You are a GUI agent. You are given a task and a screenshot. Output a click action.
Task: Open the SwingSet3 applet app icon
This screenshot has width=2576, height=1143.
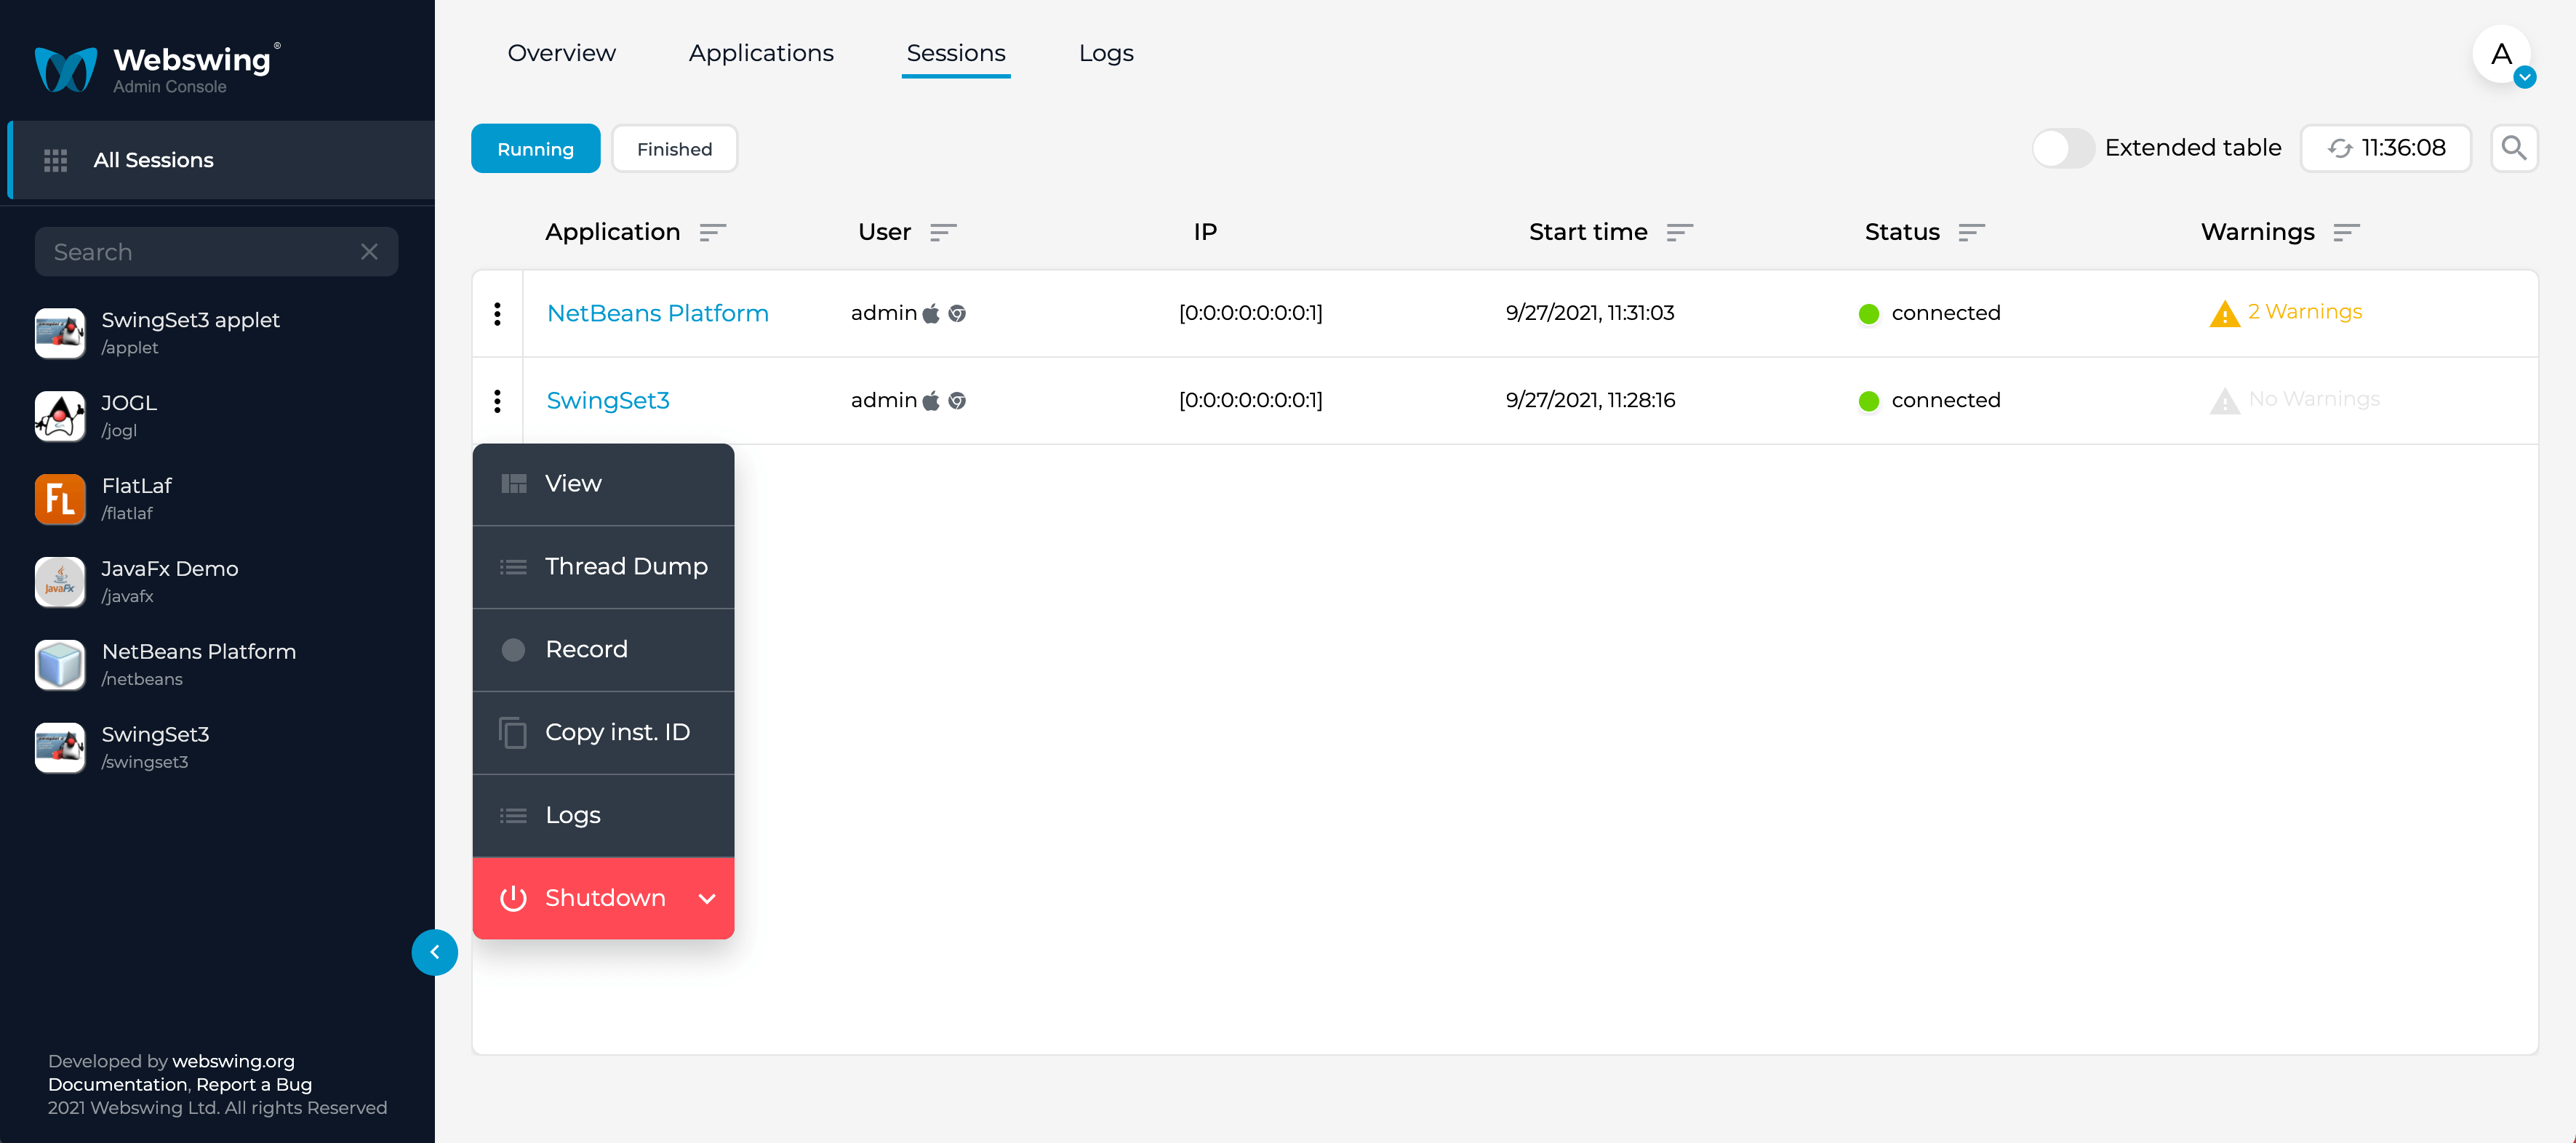point(60,333)
